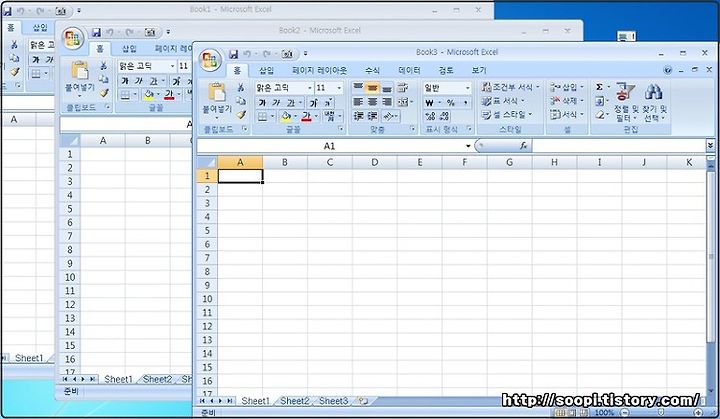The width and height of the screenshot is (720, 419).
Task: Click the zoom slider handle
Action: point(661,413)
